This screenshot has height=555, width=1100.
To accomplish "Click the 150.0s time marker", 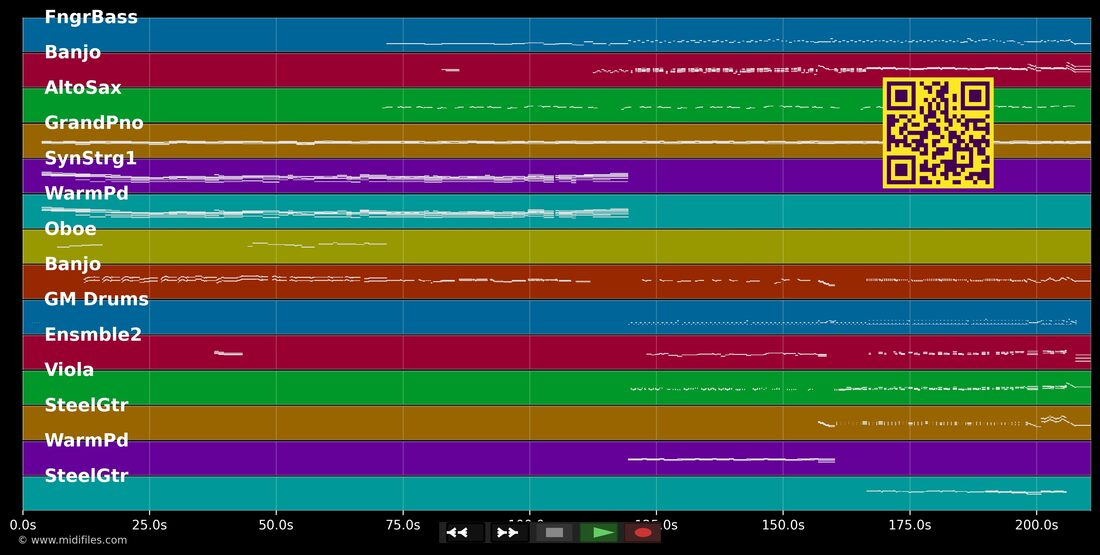I will pos(783,524).
